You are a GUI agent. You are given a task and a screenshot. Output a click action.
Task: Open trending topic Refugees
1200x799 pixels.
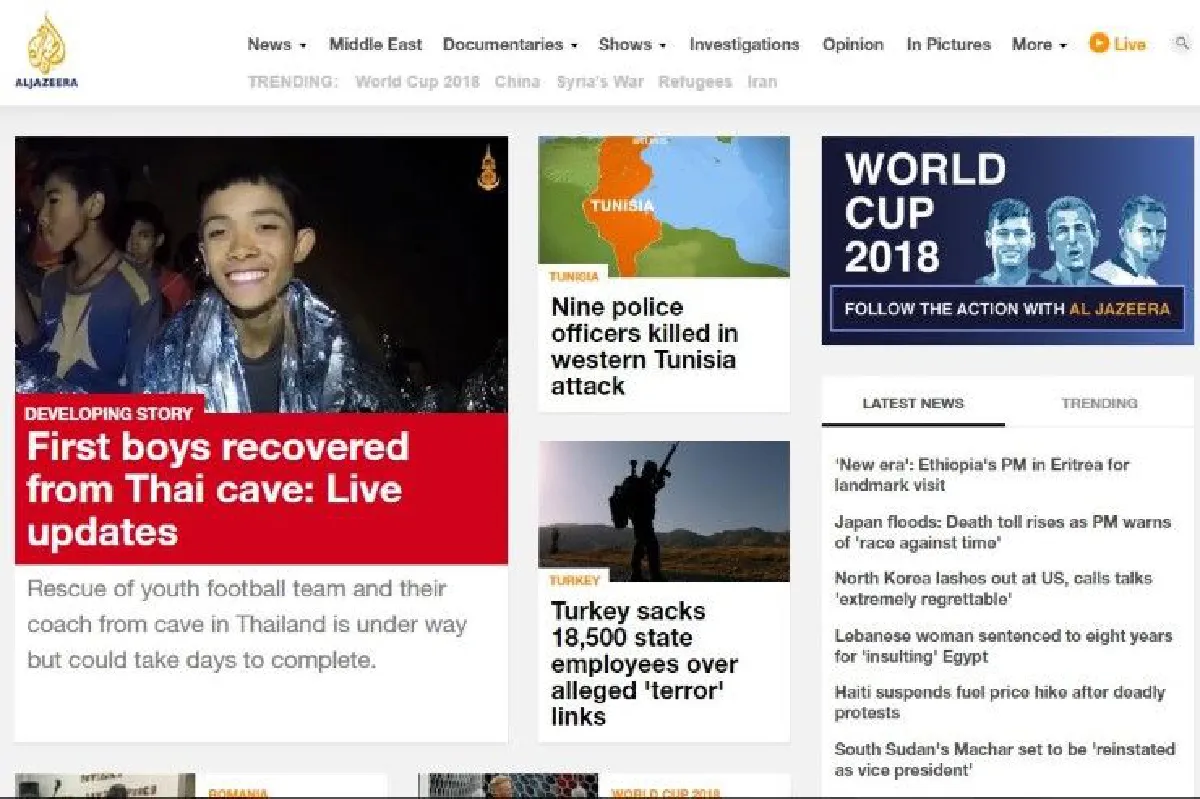[x=695, y=82]
